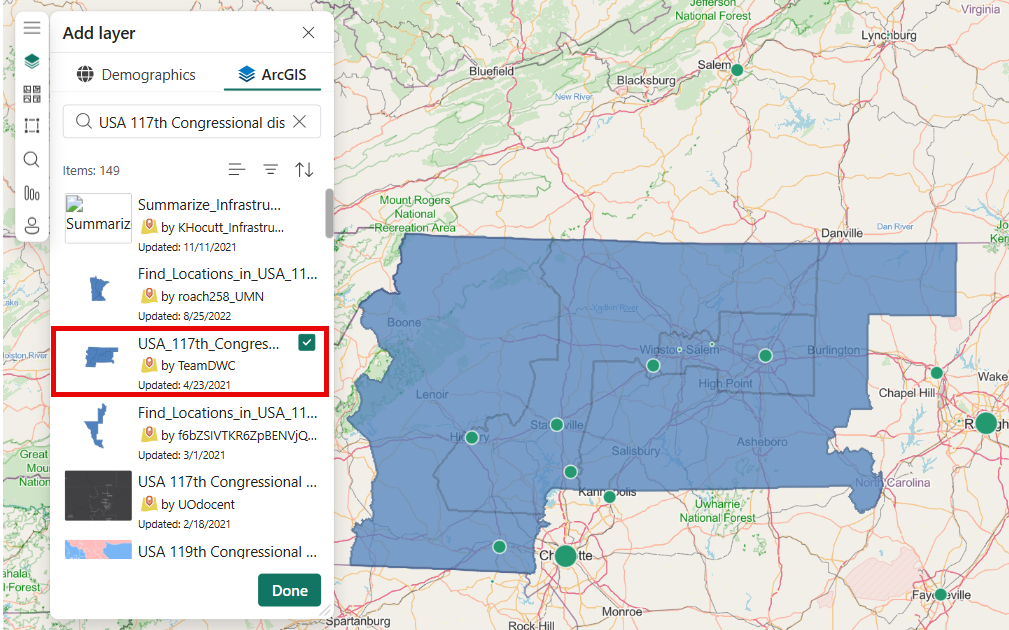The height and width of the screenshot is (630, 1009).
Task: Open the search tool in the sidebar
Action: [x=31, y=158]
